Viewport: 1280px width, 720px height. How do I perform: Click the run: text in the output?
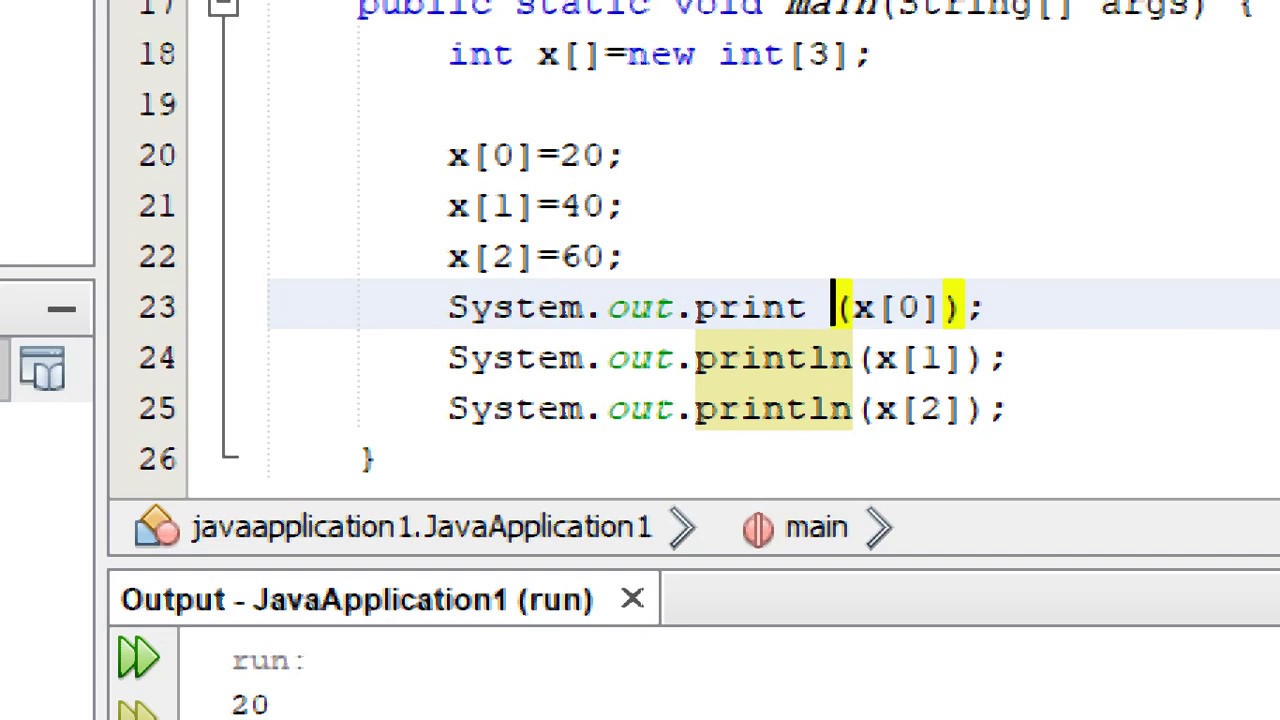click(268, 661)
